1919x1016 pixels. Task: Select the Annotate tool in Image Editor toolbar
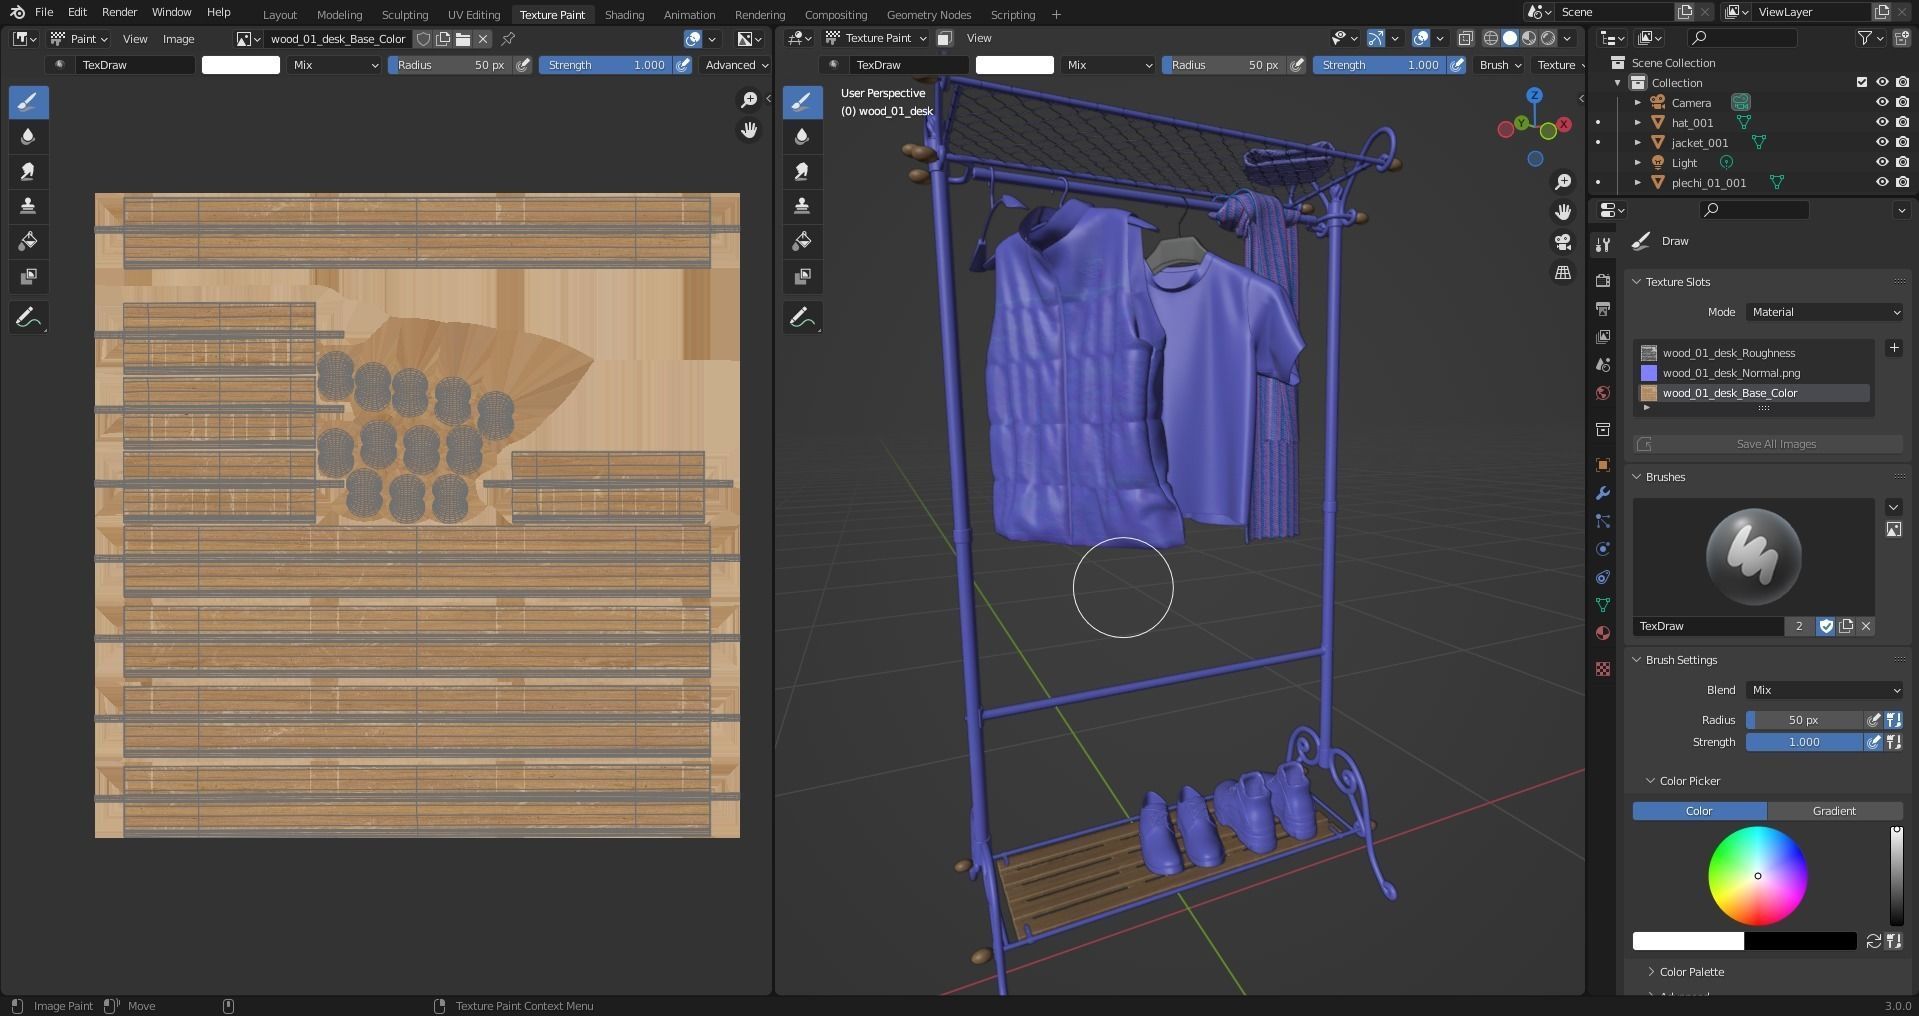[28, 318]
